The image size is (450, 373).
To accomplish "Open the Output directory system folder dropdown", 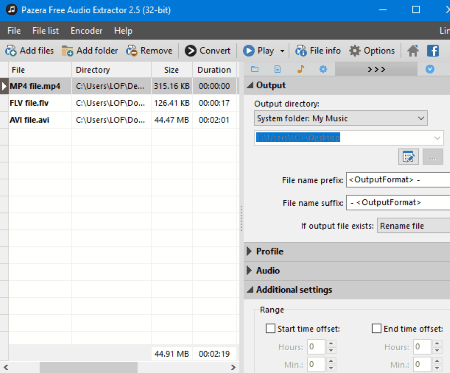I will [341, 118].
